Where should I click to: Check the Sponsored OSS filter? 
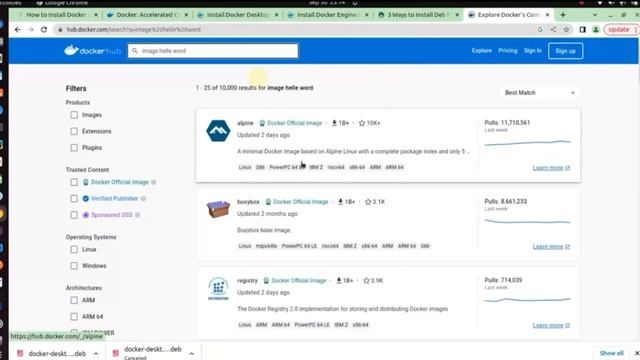74,215
